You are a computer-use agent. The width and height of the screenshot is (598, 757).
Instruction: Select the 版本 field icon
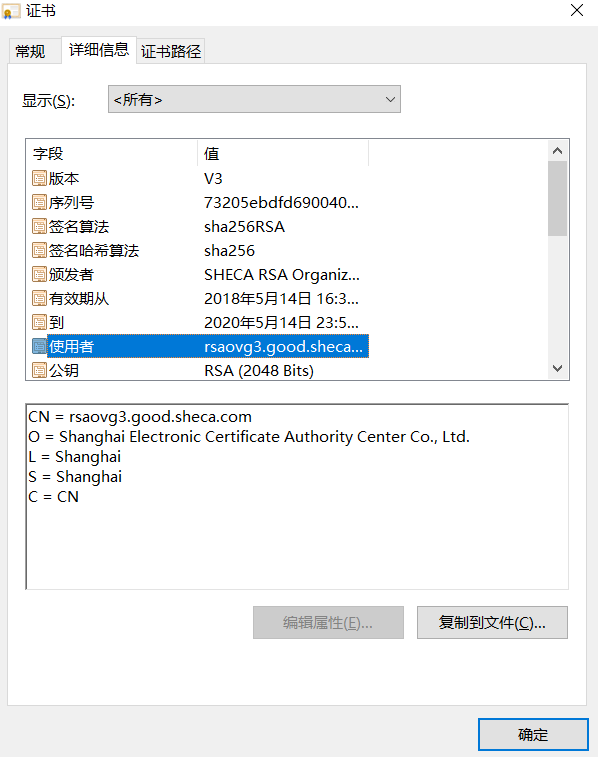[39, 179]
